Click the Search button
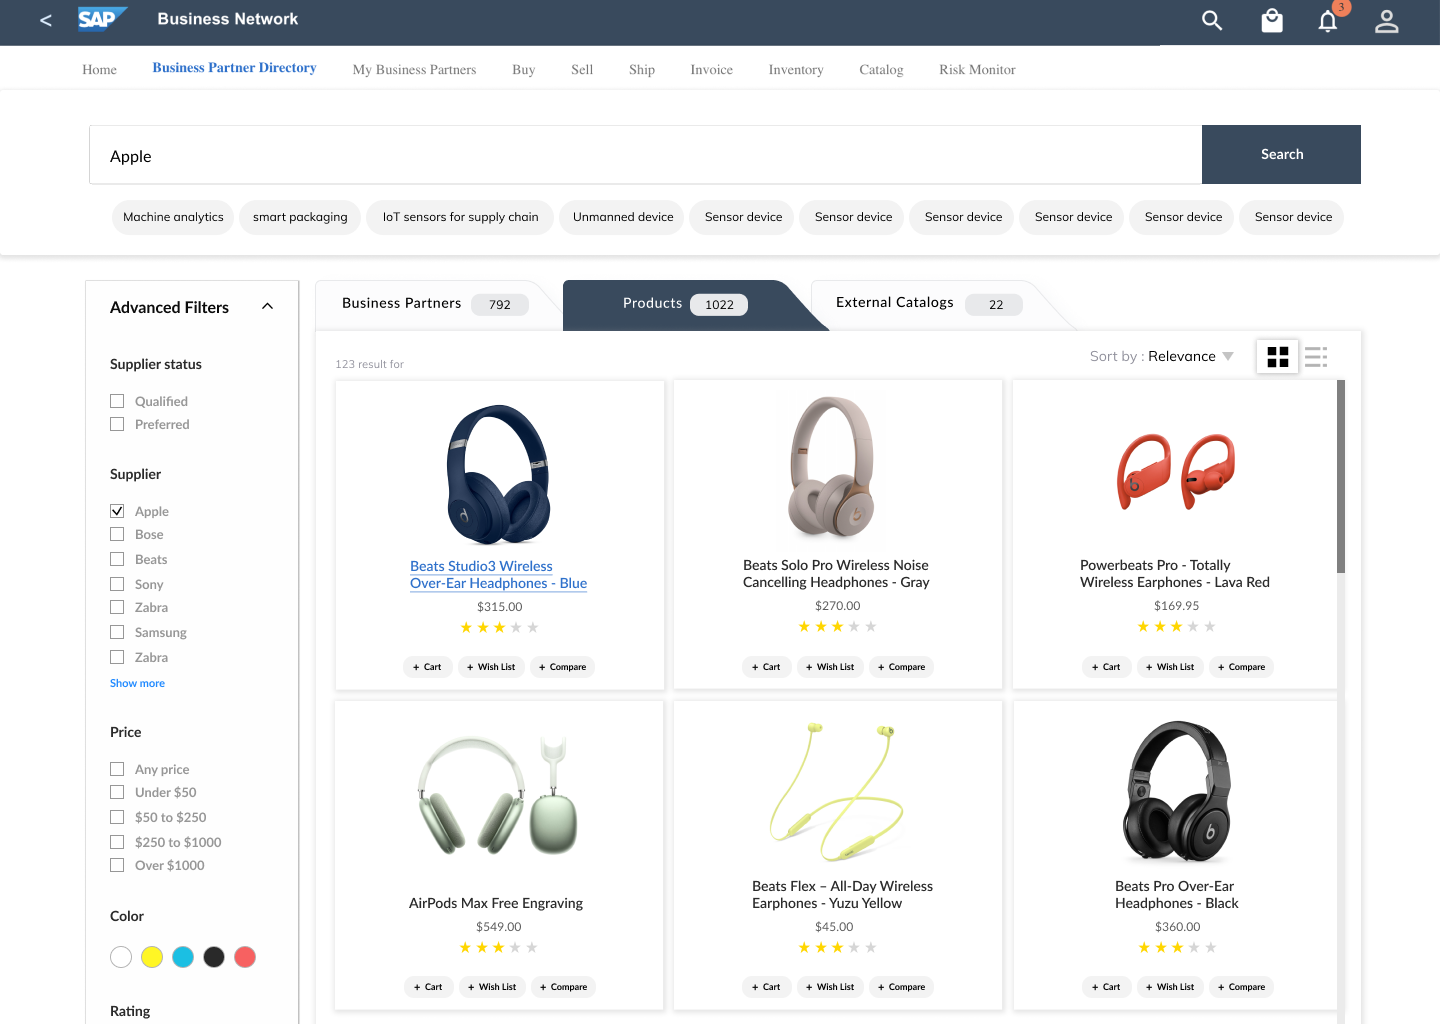This screenshot has width=1440, height=1024. (1281, 154)
